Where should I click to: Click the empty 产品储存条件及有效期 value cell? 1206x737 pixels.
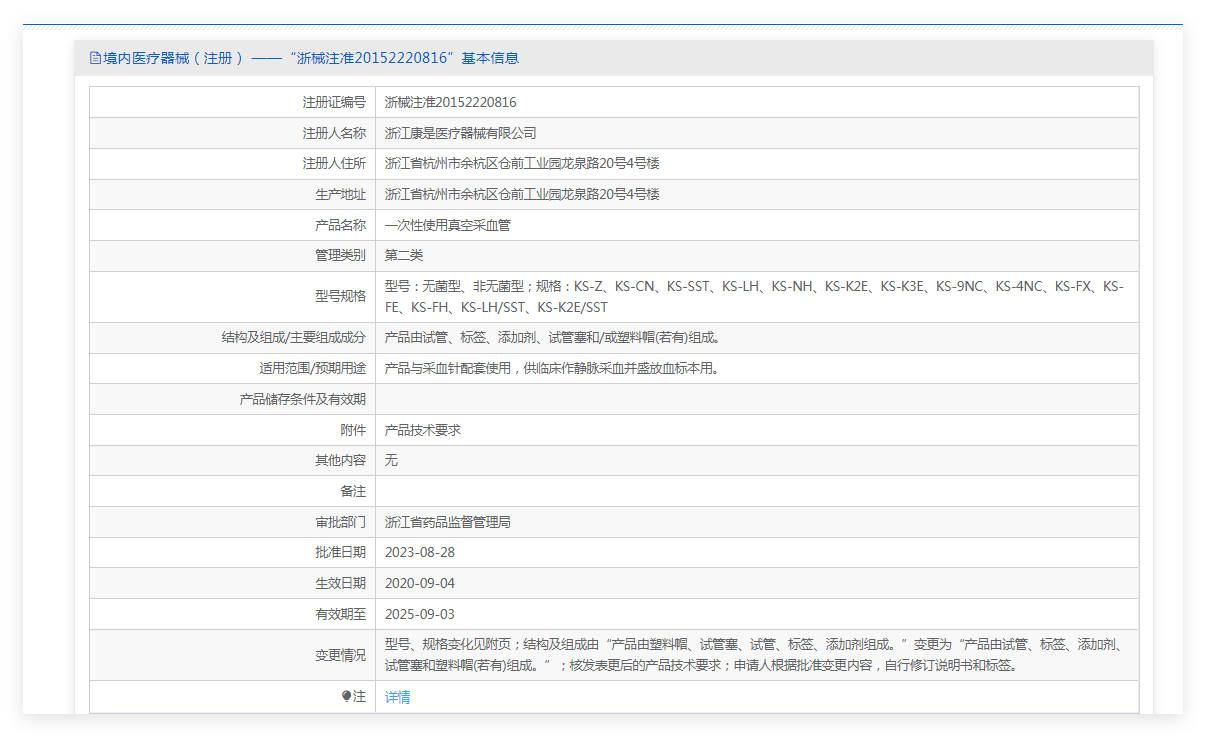[x=756, y=399]
